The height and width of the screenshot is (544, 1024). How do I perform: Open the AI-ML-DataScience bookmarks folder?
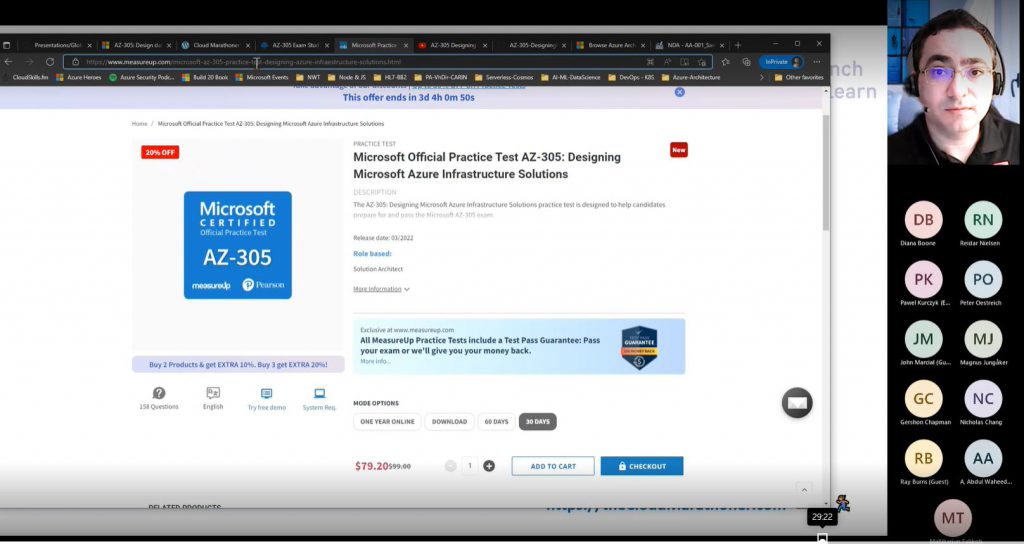[570, 77]
